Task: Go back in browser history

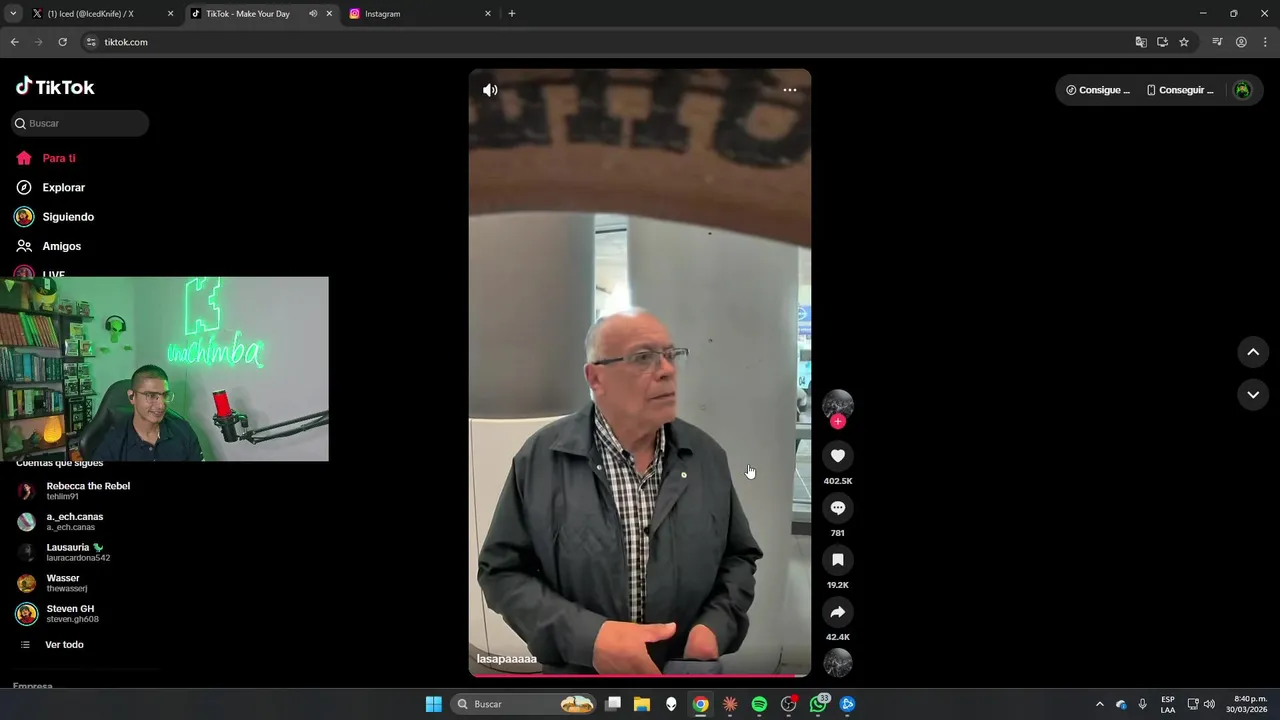Action: (14, 42)
